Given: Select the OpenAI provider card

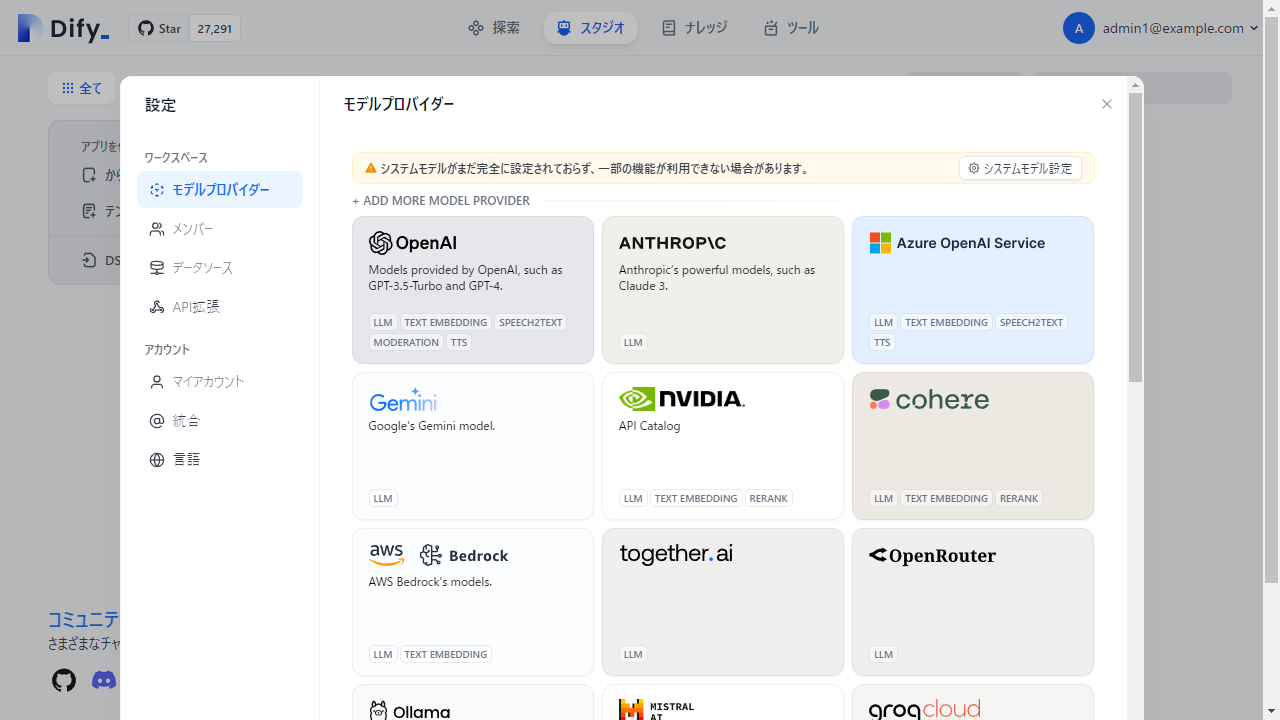Looking at the screenshot, I should coord(473,290).
